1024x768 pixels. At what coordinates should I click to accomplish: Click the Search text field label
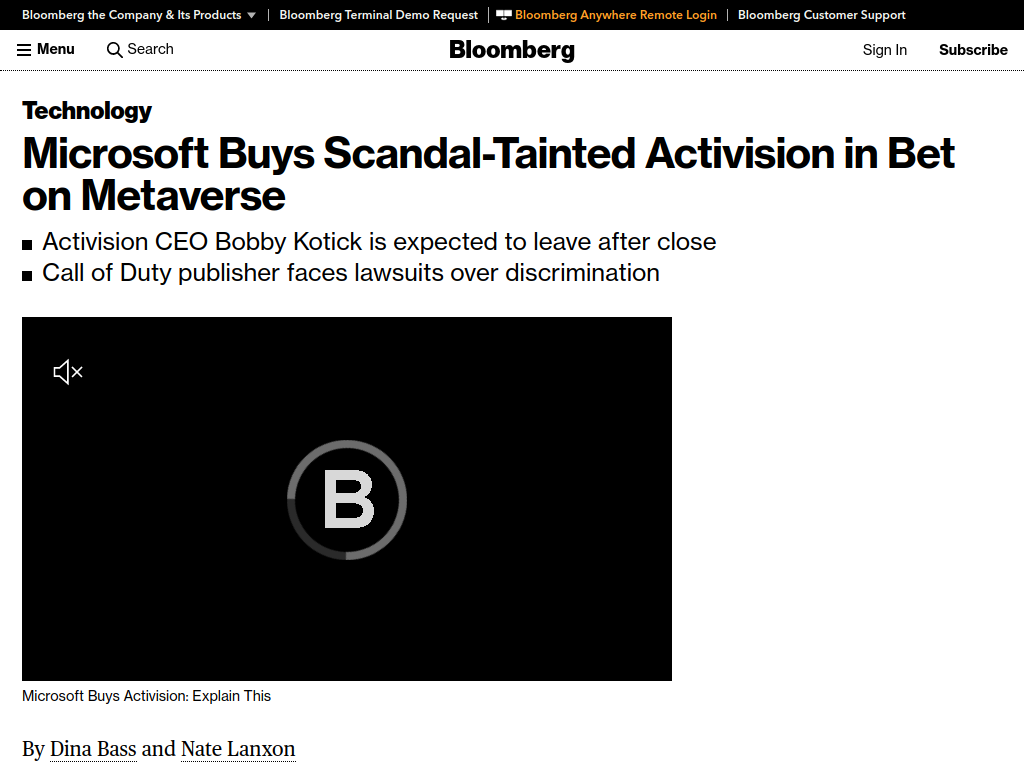click(x=150, y=49)
